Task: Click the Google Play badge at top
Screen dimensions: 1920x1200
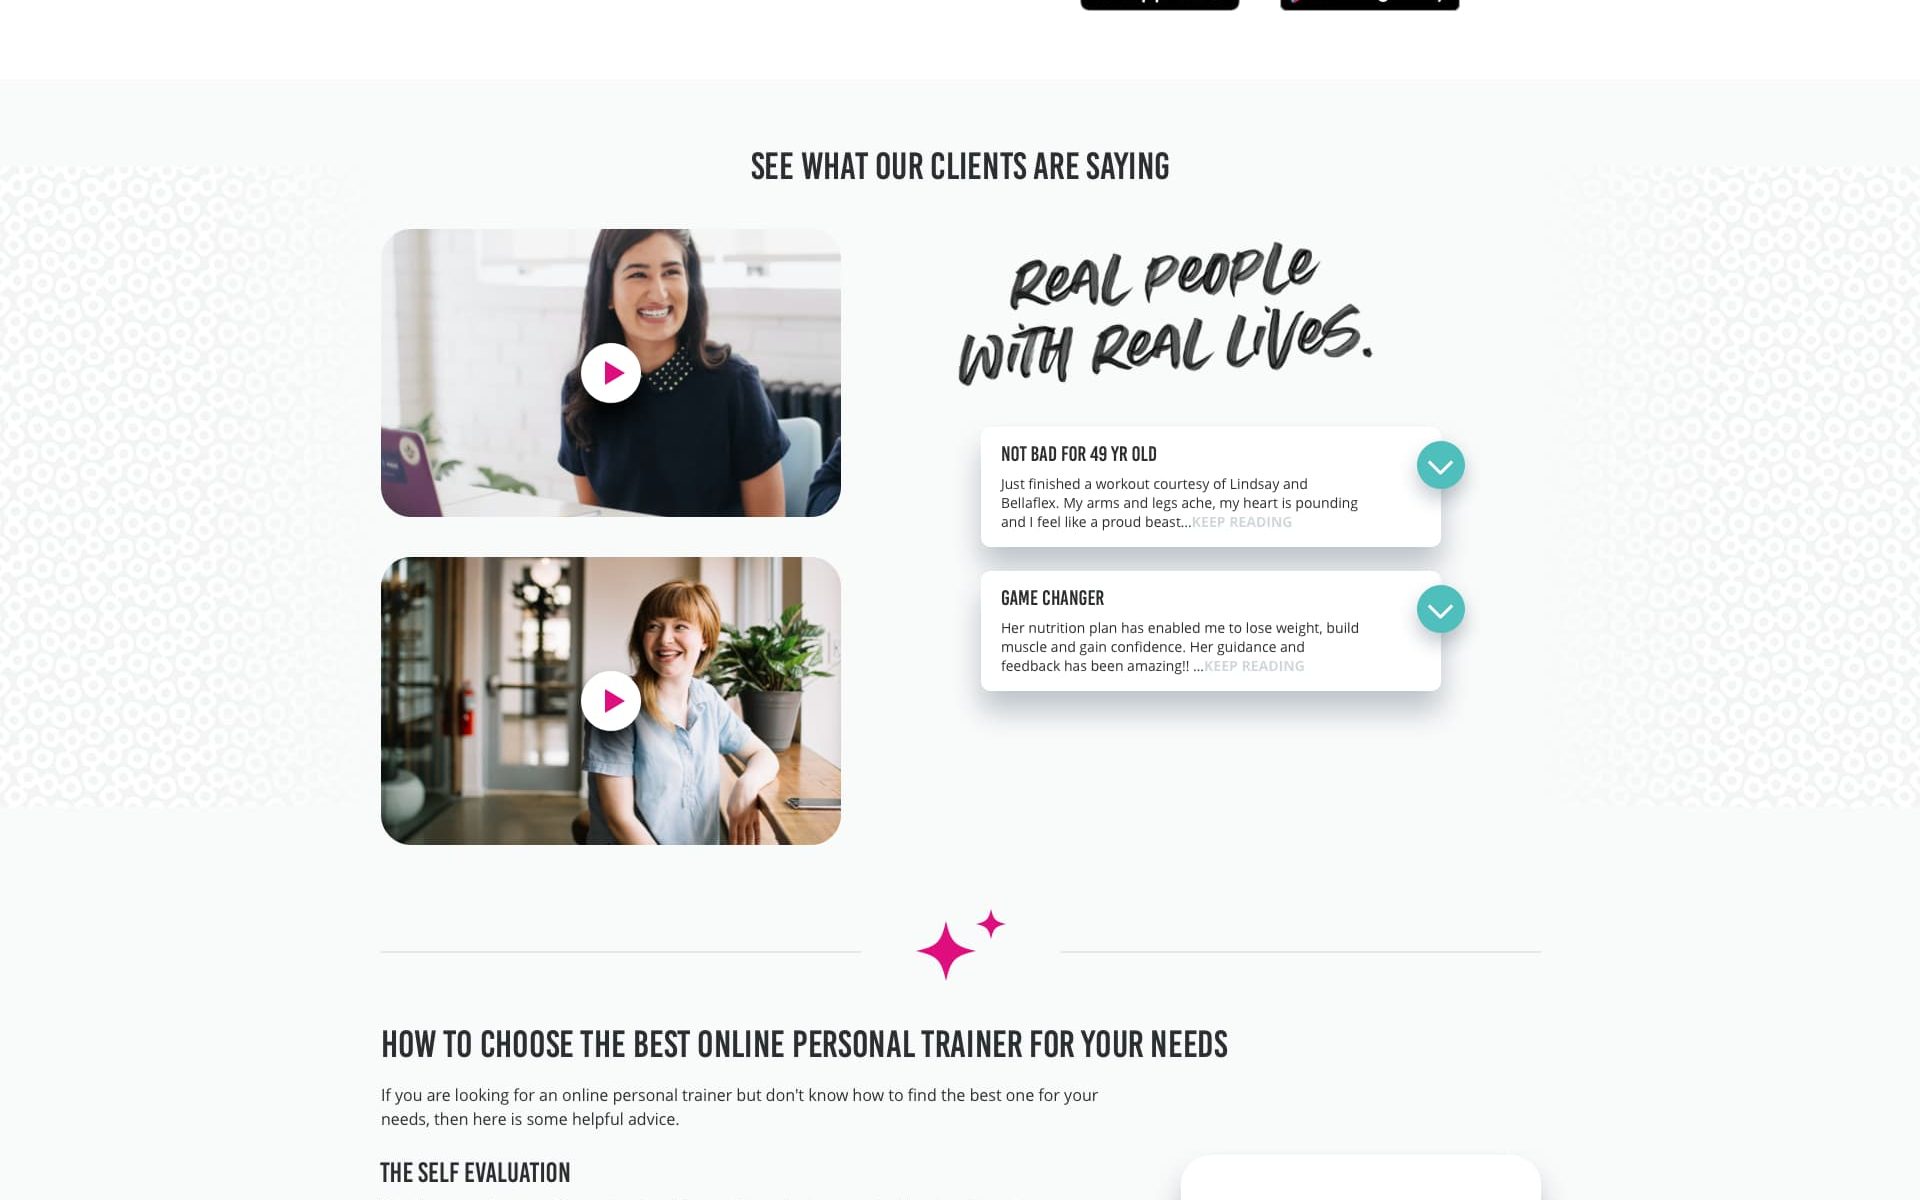Action: [x=1370, y=4]
